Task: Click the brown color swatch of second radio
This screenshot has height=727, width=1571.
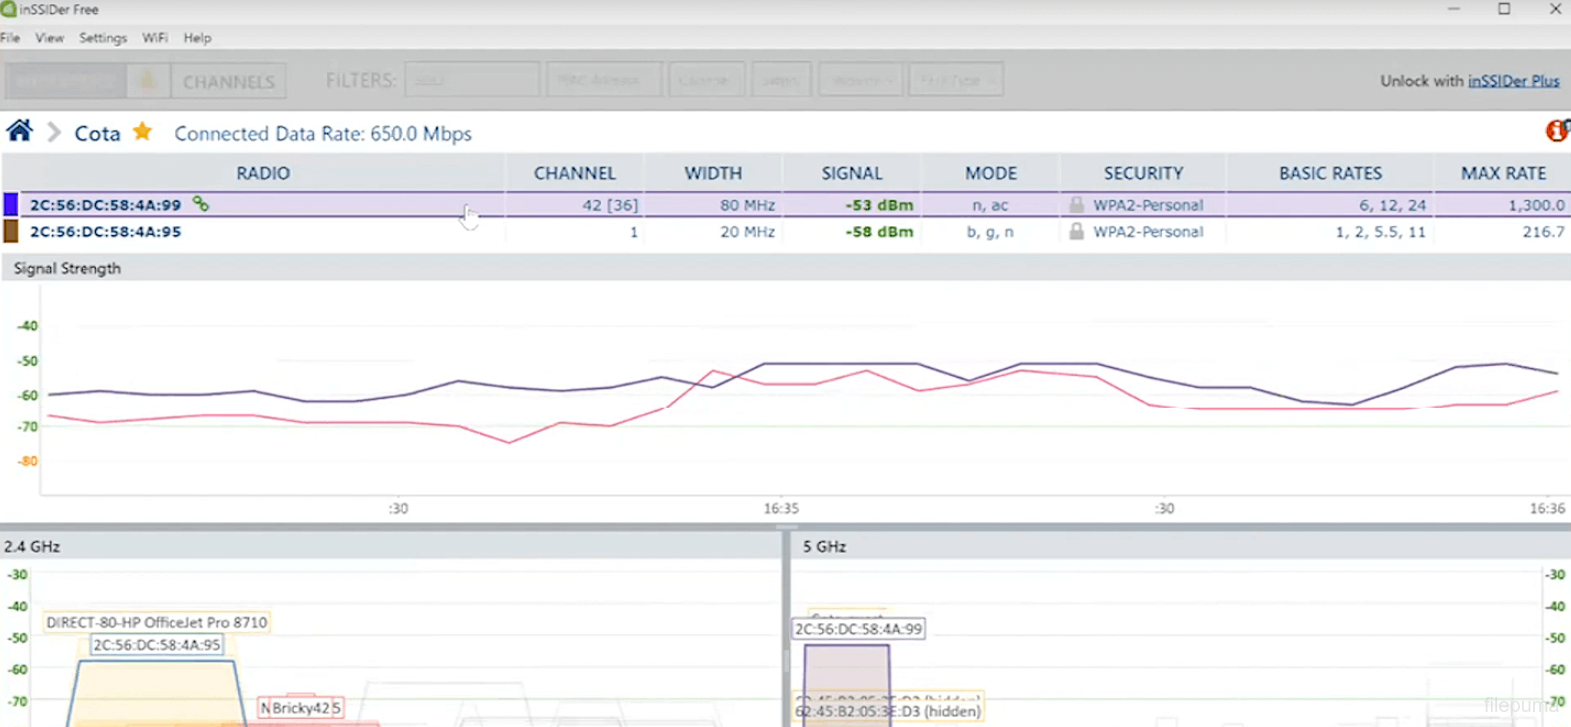Action: [11, 232]
